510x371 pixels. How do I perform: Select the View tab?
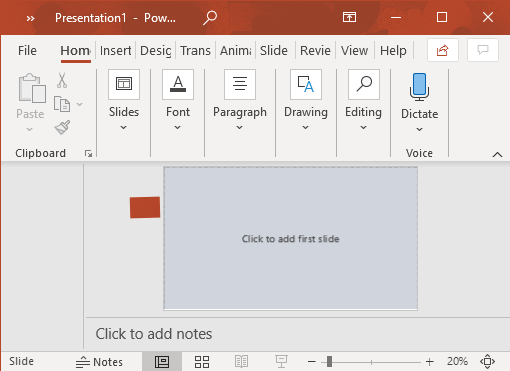[354, 51]
